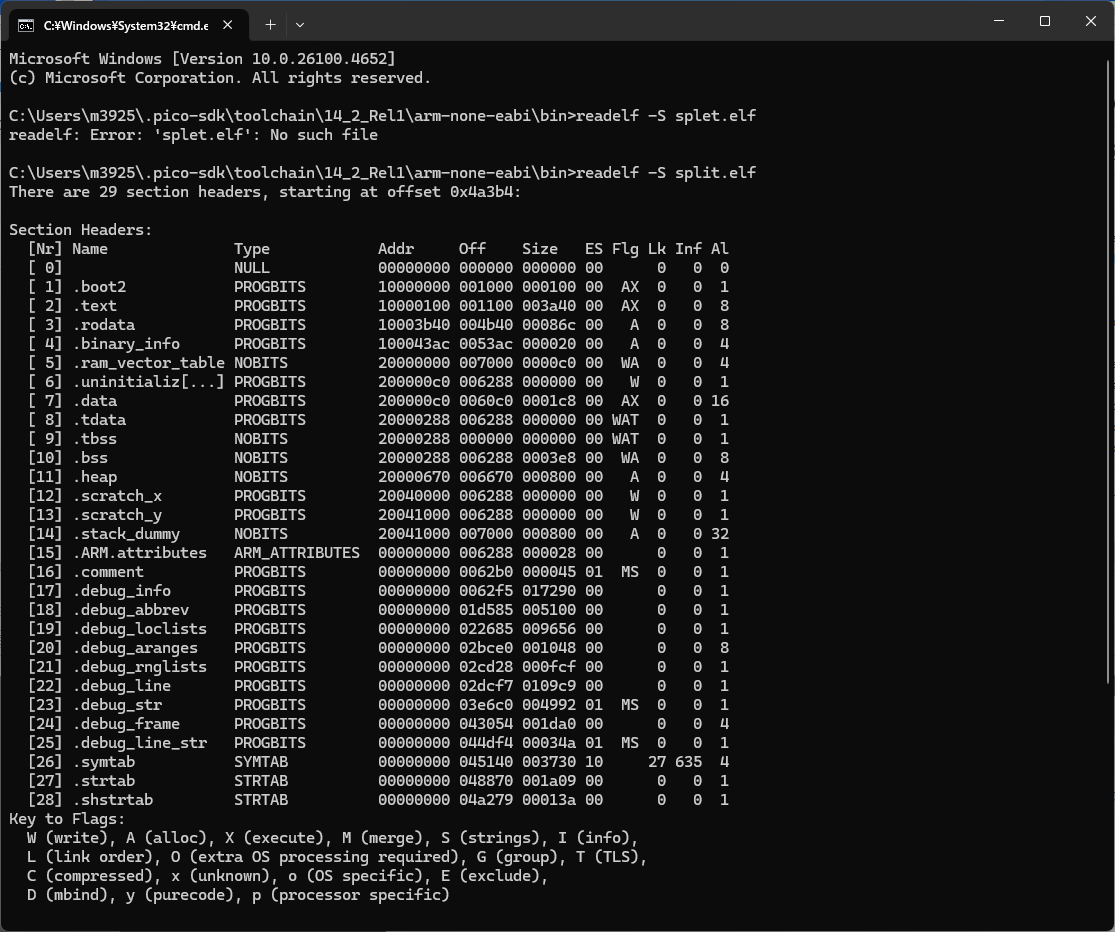Click the 'Key to Flags:' line
Image resolution: width=1115 pixels, height=932 pixels.
click(67, 819)
